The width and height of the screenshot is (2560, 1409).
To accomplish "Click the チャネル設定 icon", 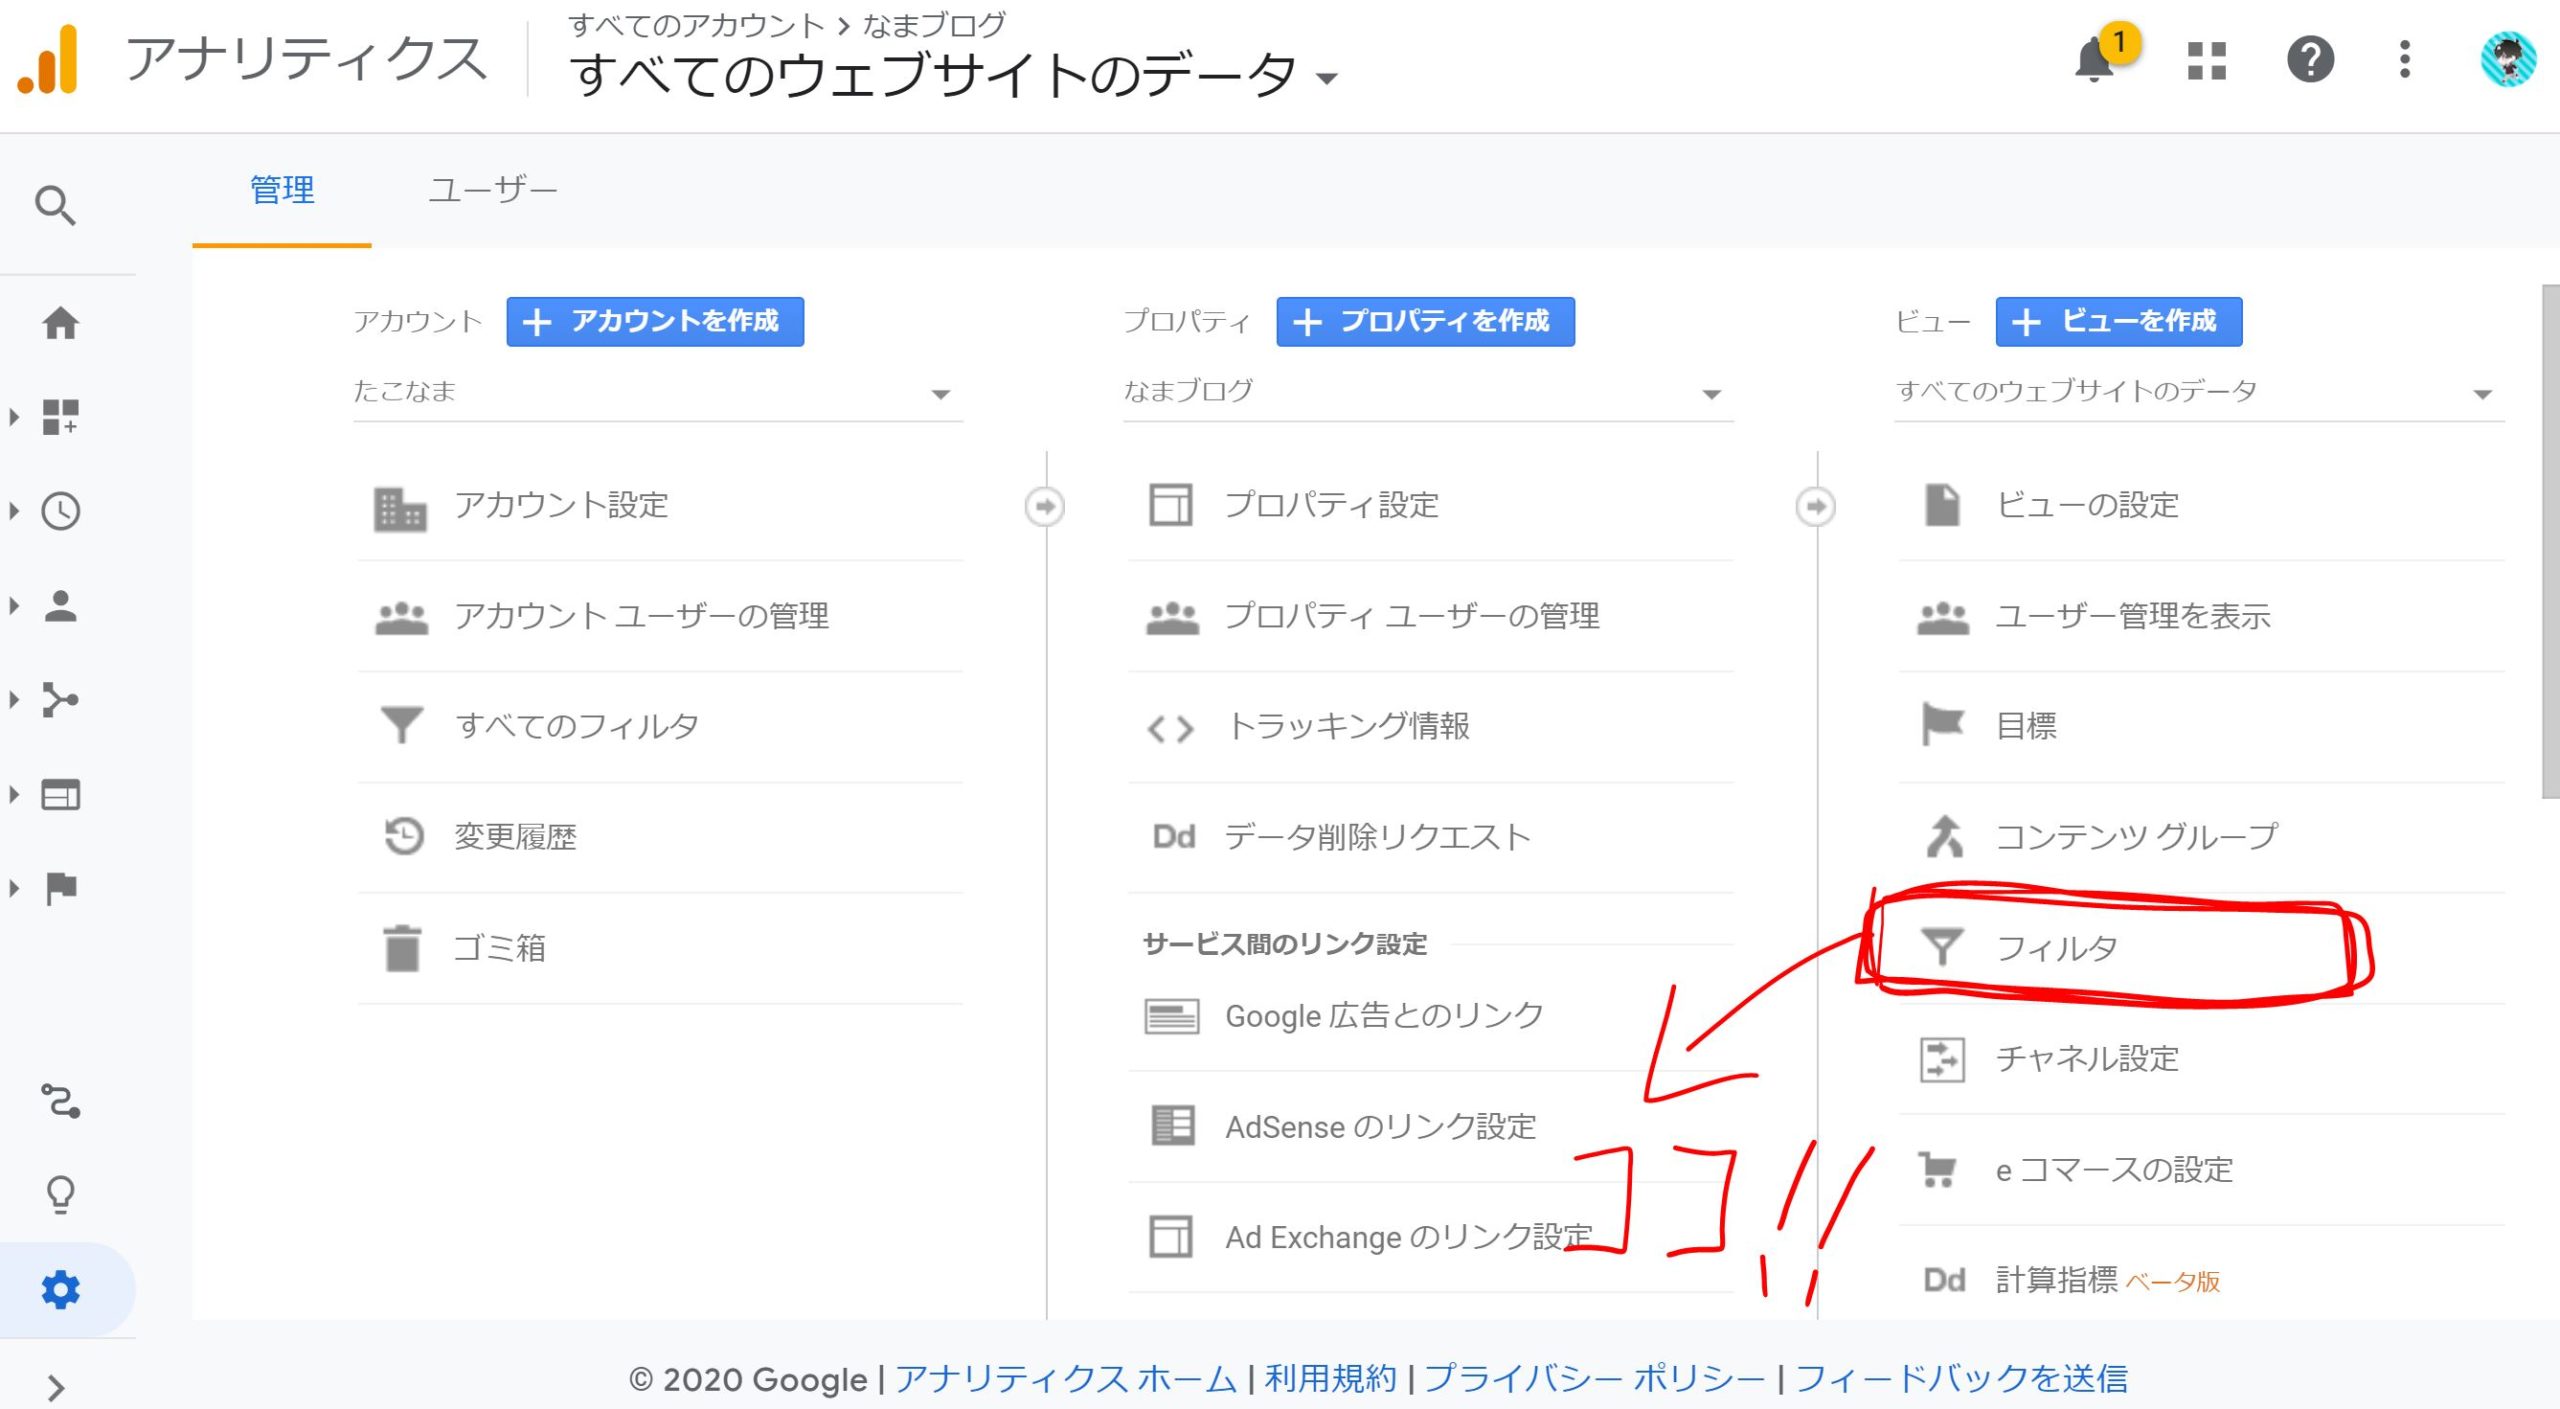I will click(1942, 1060).
